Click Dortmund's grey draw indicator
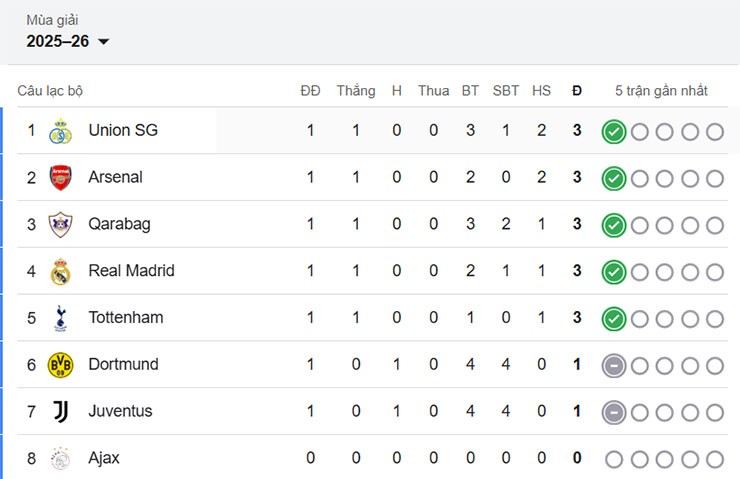 (x=614, y=365)
